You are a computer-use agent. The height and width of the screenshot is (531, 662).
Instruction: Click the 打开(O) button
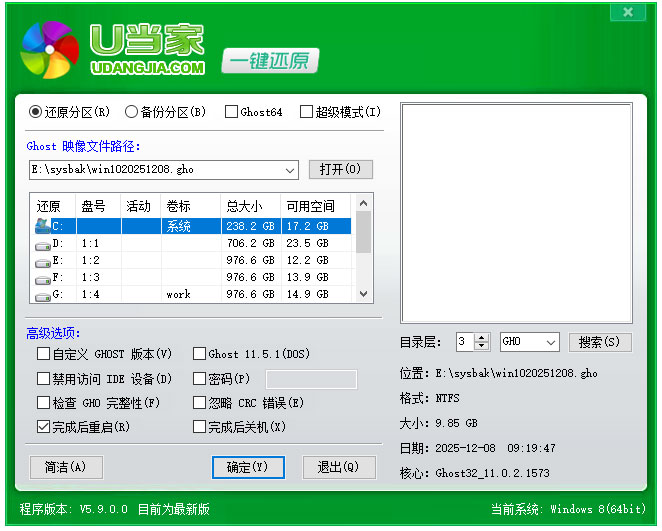click(340, 170)
